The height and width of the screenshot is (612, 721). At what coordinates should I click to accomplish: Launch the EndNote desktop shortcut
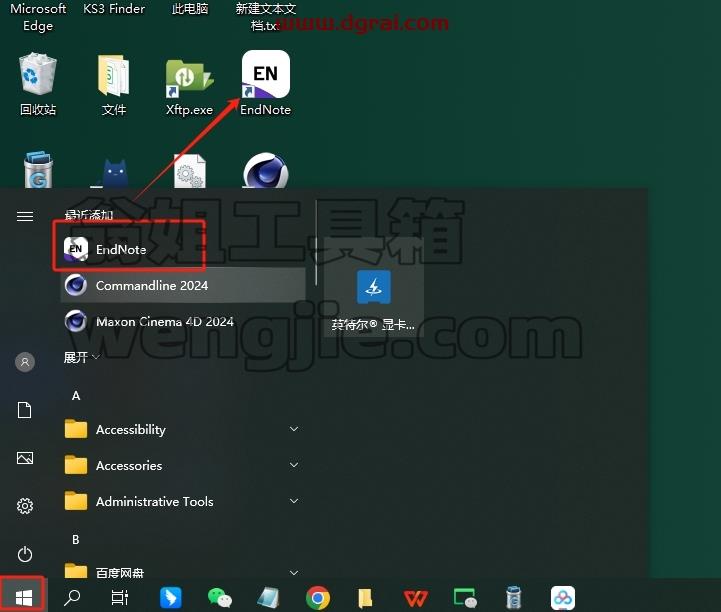pyautogui.click(x=265, y=83)
